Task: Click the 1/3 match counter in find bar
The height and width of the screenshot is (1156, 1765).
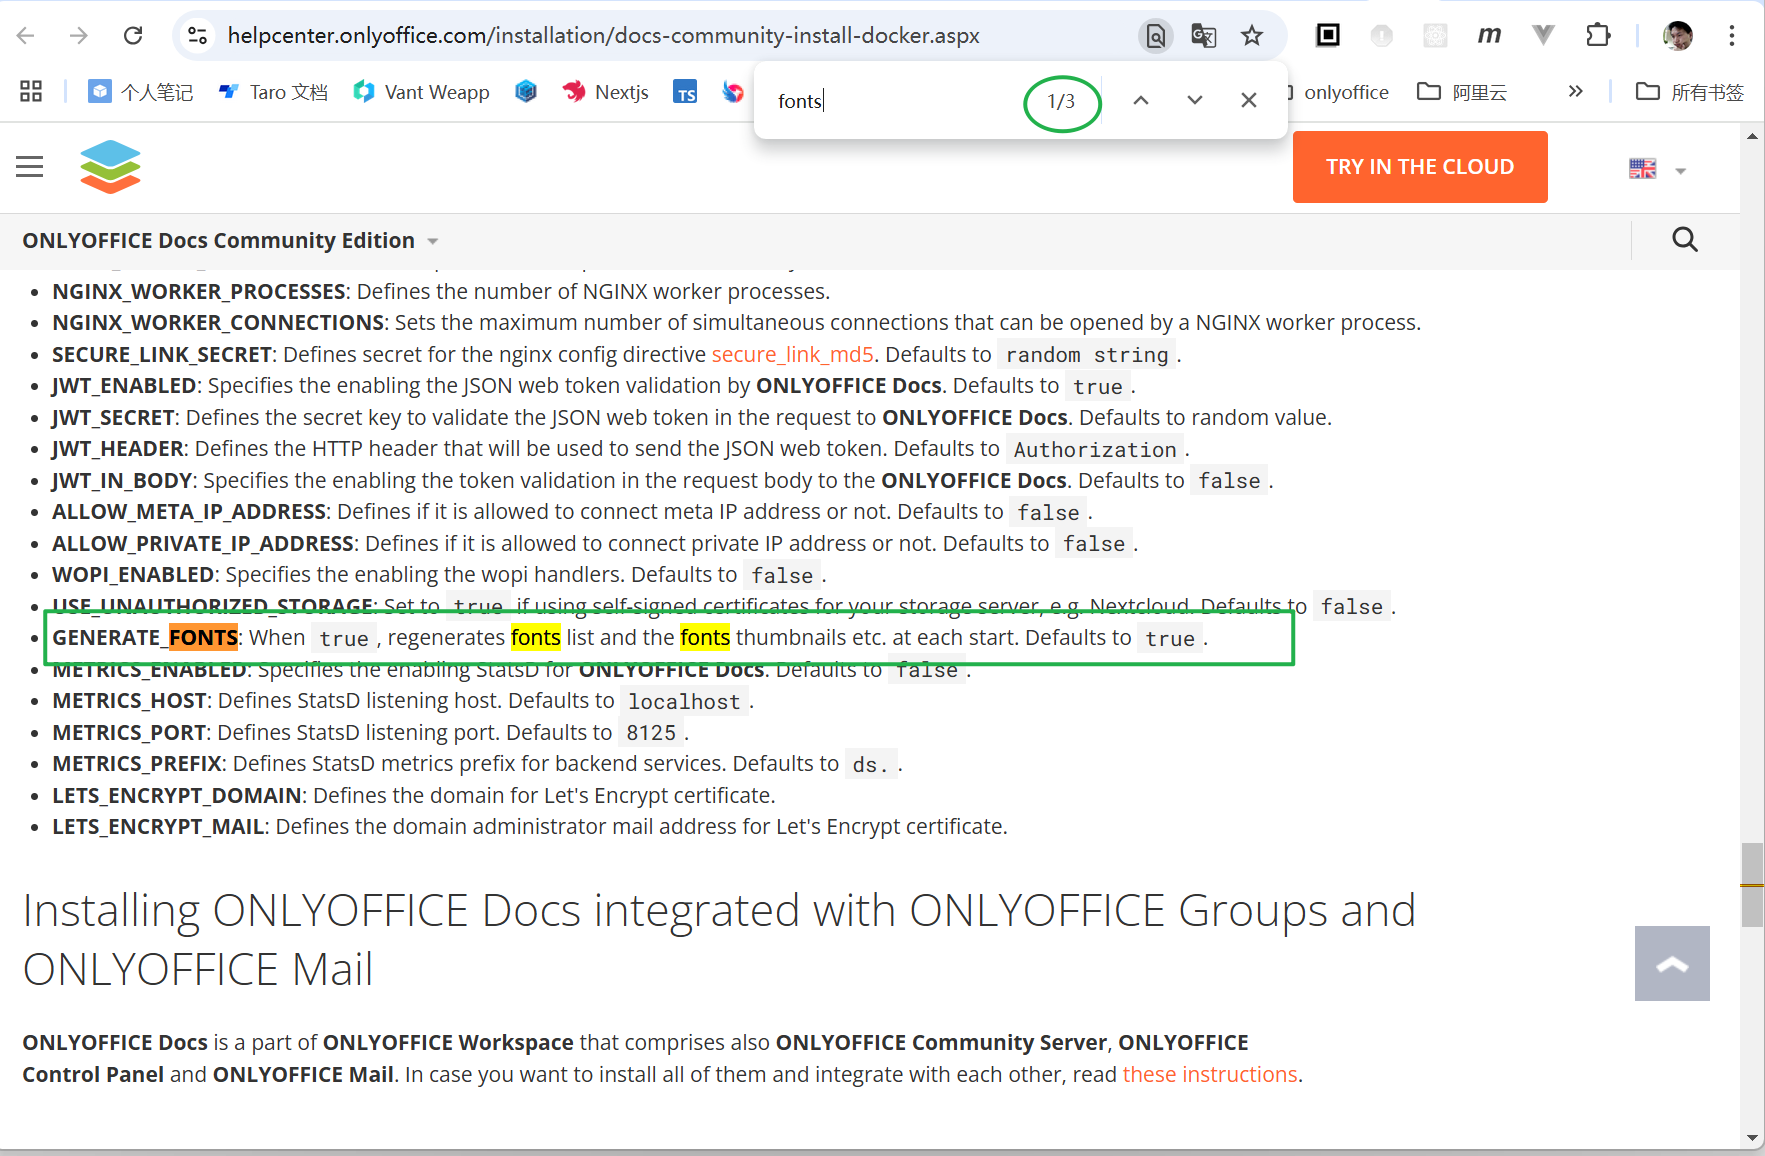Action: coord(1061,102)
